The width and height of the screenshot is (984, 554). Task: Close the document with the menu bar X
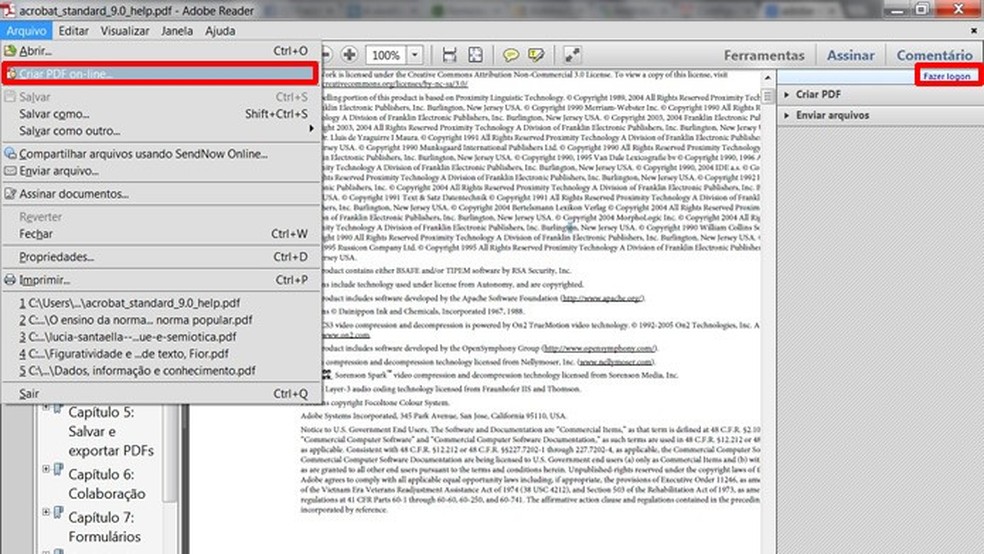click(x=974, y=30)
